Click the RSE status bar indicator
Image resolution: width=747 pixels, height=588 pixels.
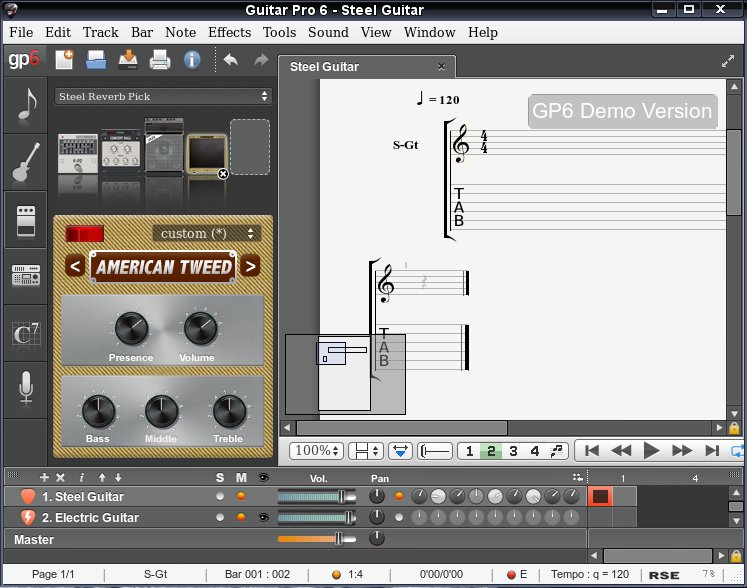point(664,575)
